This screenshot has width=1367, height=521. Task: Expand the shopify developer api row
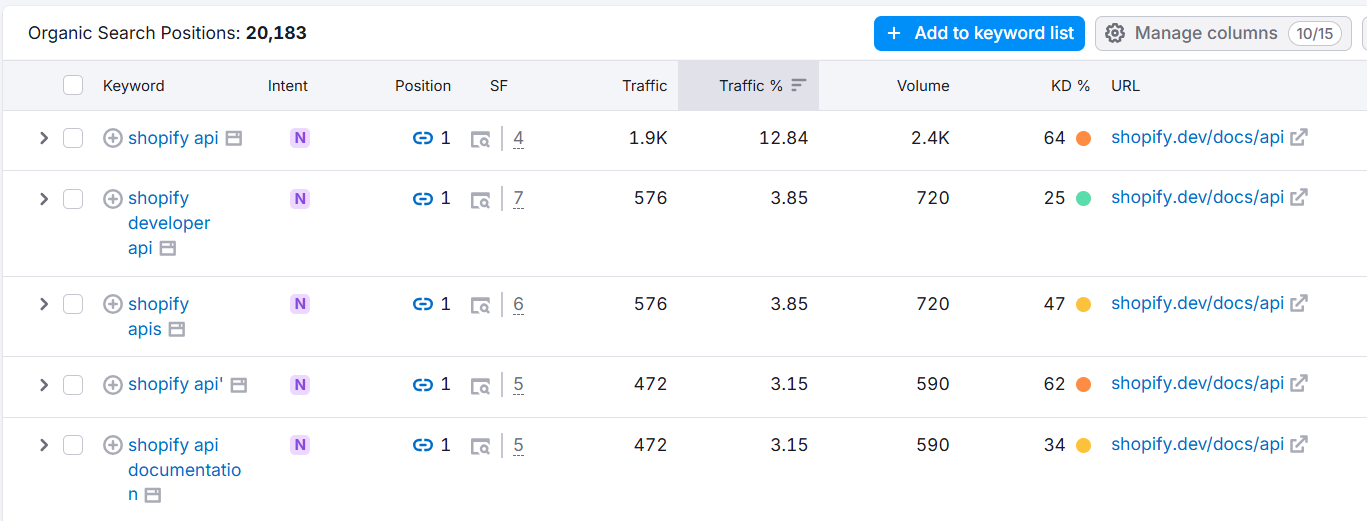coord(43,199)
